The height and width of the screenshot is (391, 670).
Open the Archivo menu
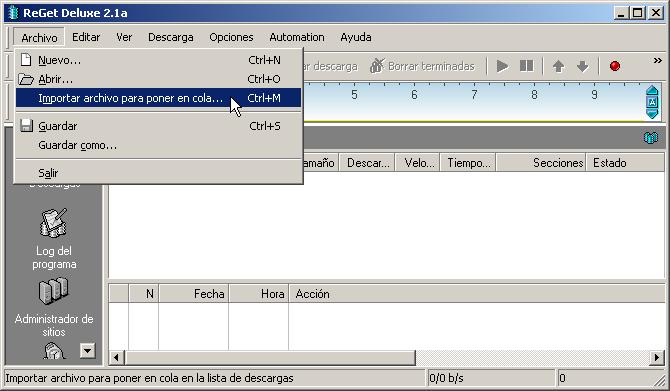[39, 38]
